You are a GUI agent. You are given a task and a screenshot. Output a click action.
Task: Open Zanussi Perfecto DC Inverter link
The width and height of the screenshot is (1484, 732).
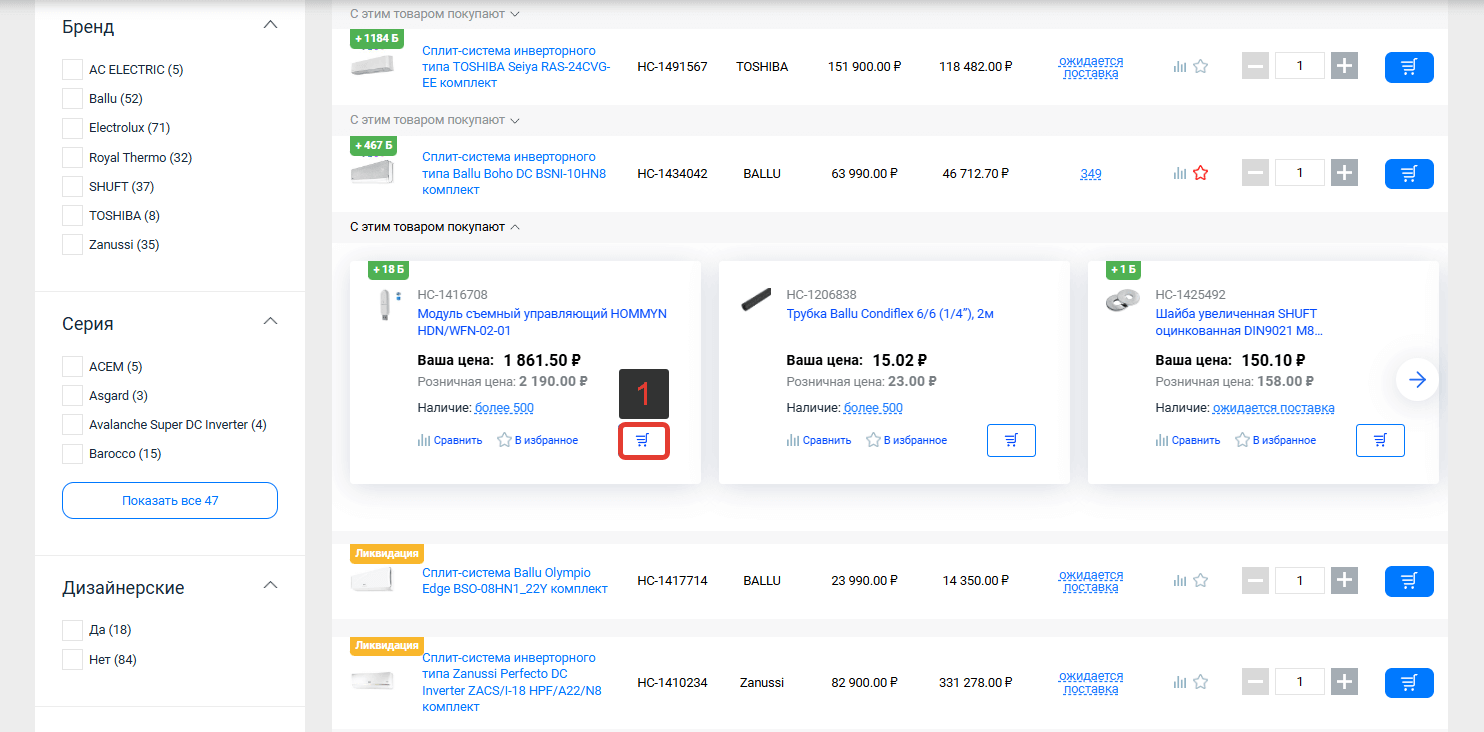coord(510,682)
